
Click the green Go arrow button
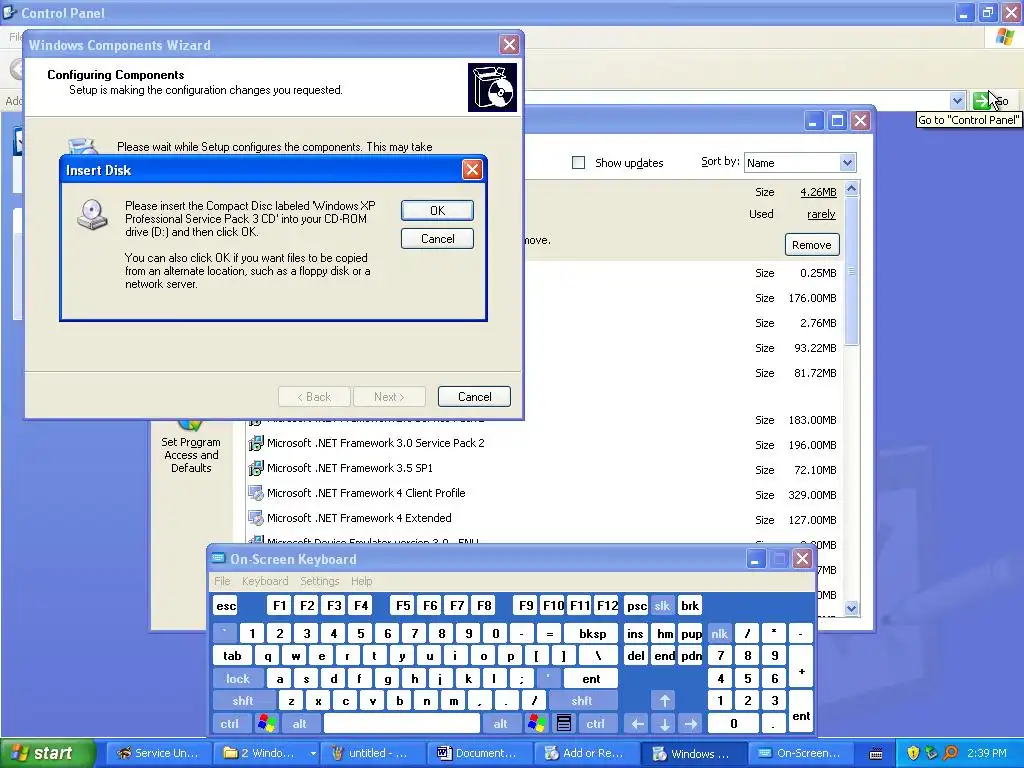pyautogui.click(x=981, y=101)
